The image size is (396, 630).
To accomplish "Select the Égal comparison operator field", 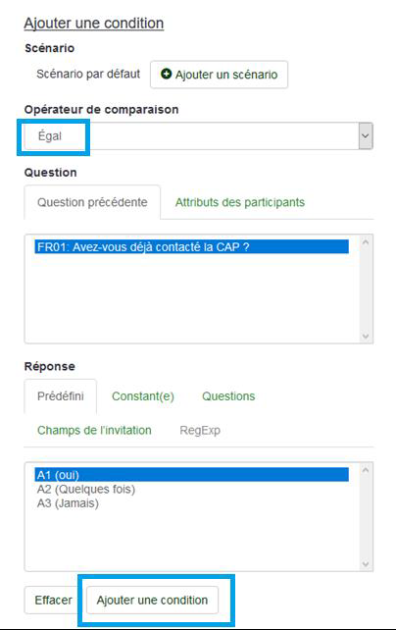I will [x=198, y=136].
